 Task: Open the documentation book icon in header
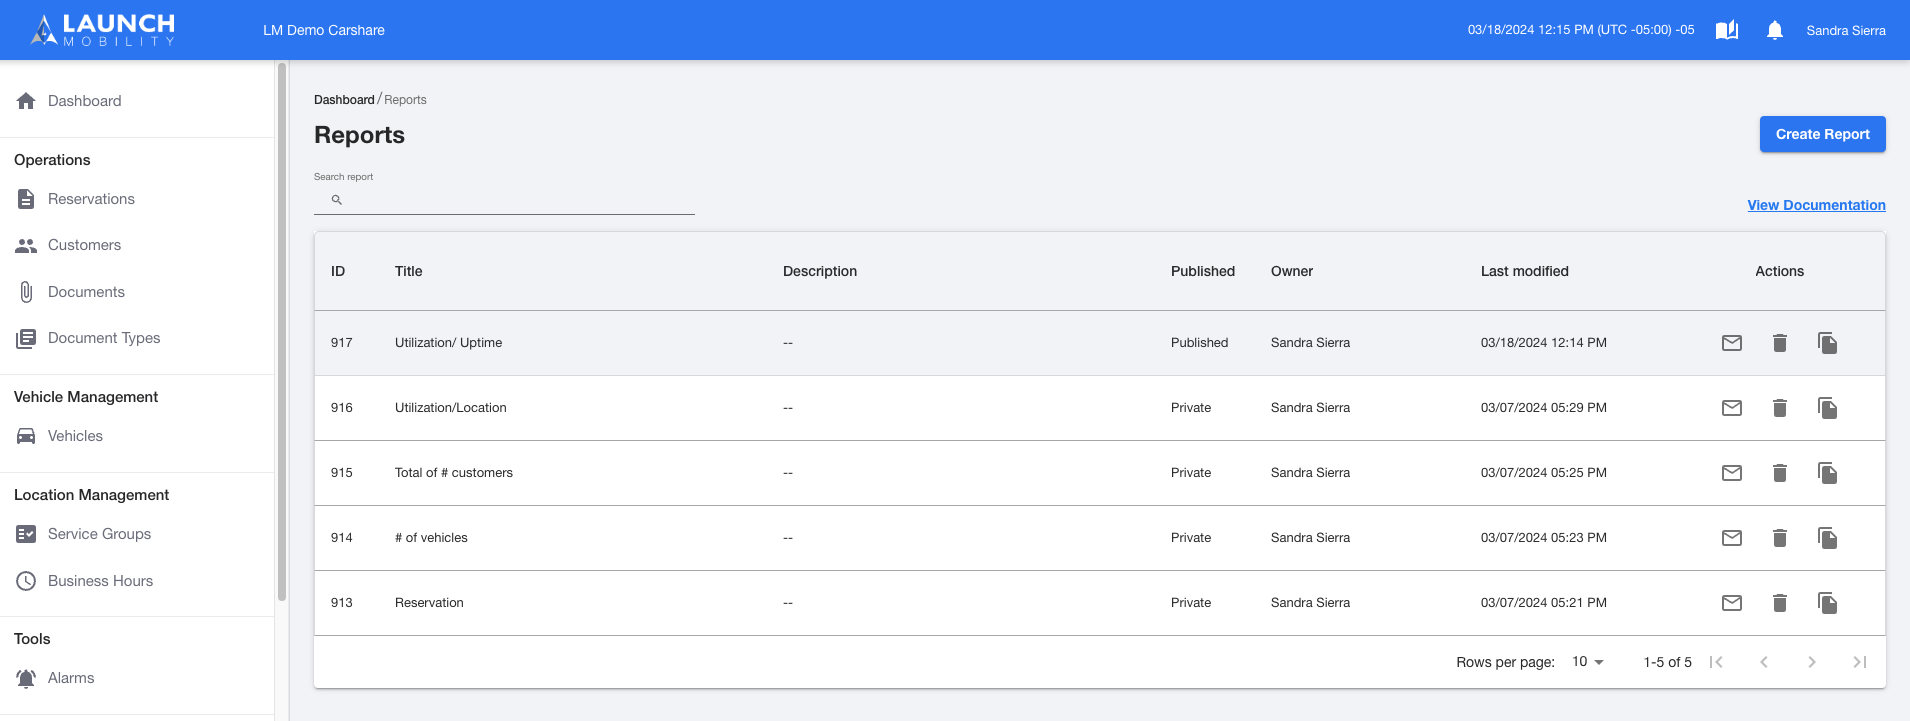(1727, 30)
